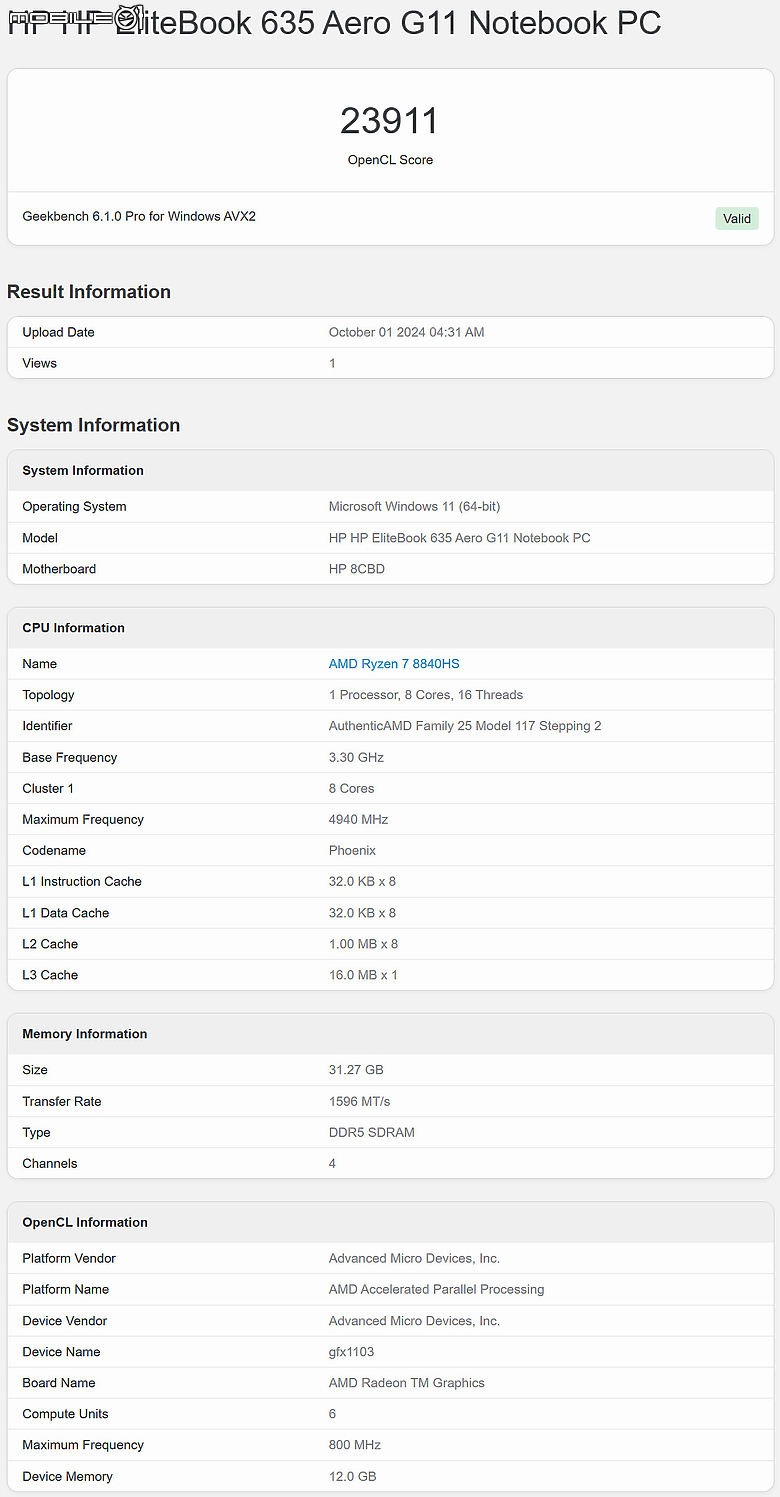
Task: Select L2 cache value 1.00 MB x 8
Action: tap(363, 944)
